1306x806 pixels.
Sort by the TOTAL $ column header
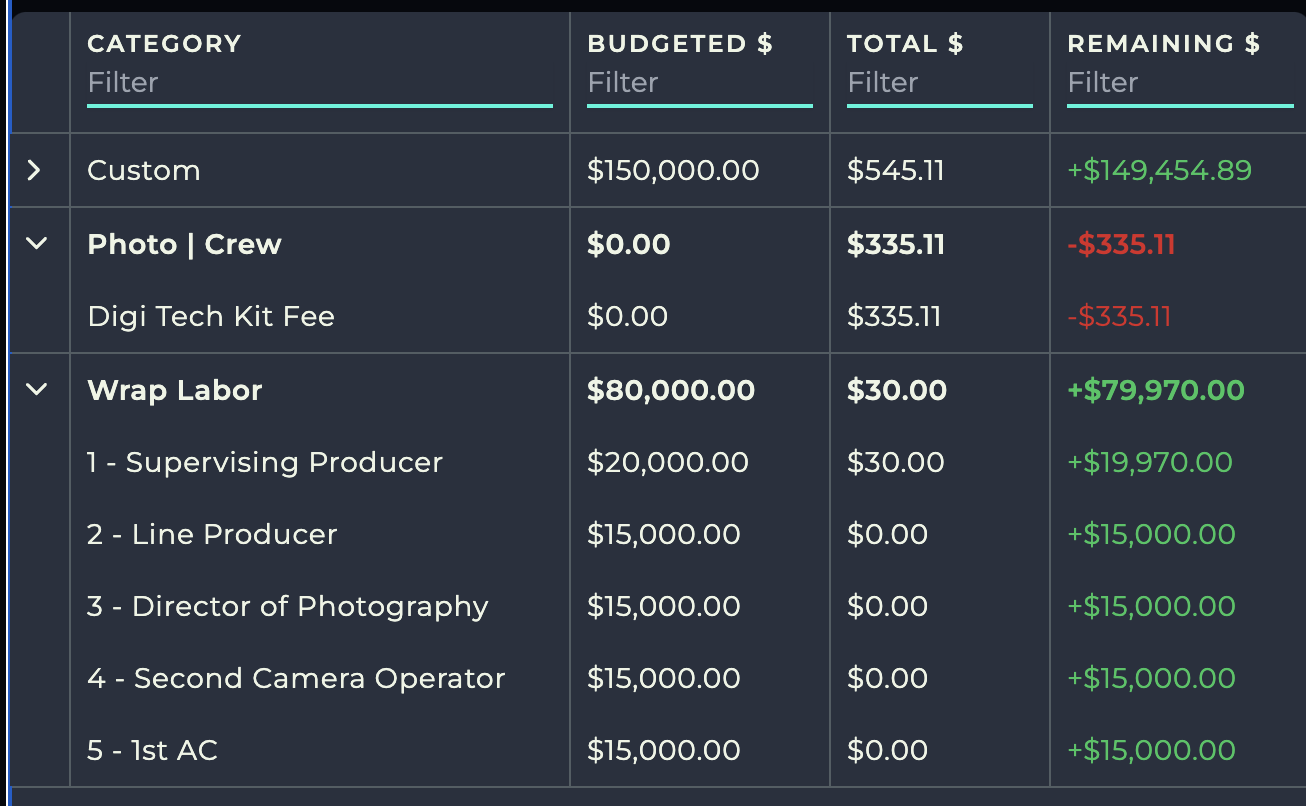[x=905, y=44]
